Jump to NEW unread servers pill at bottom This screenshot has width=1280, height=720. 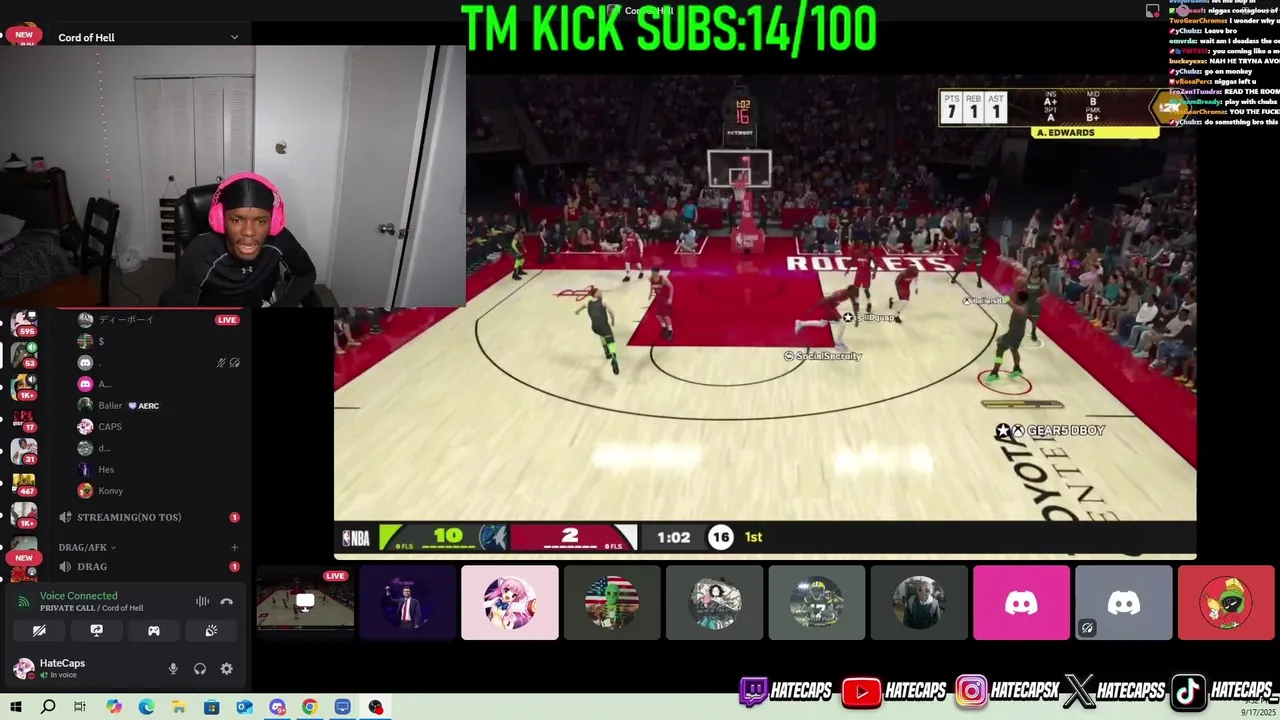(24, 558)
